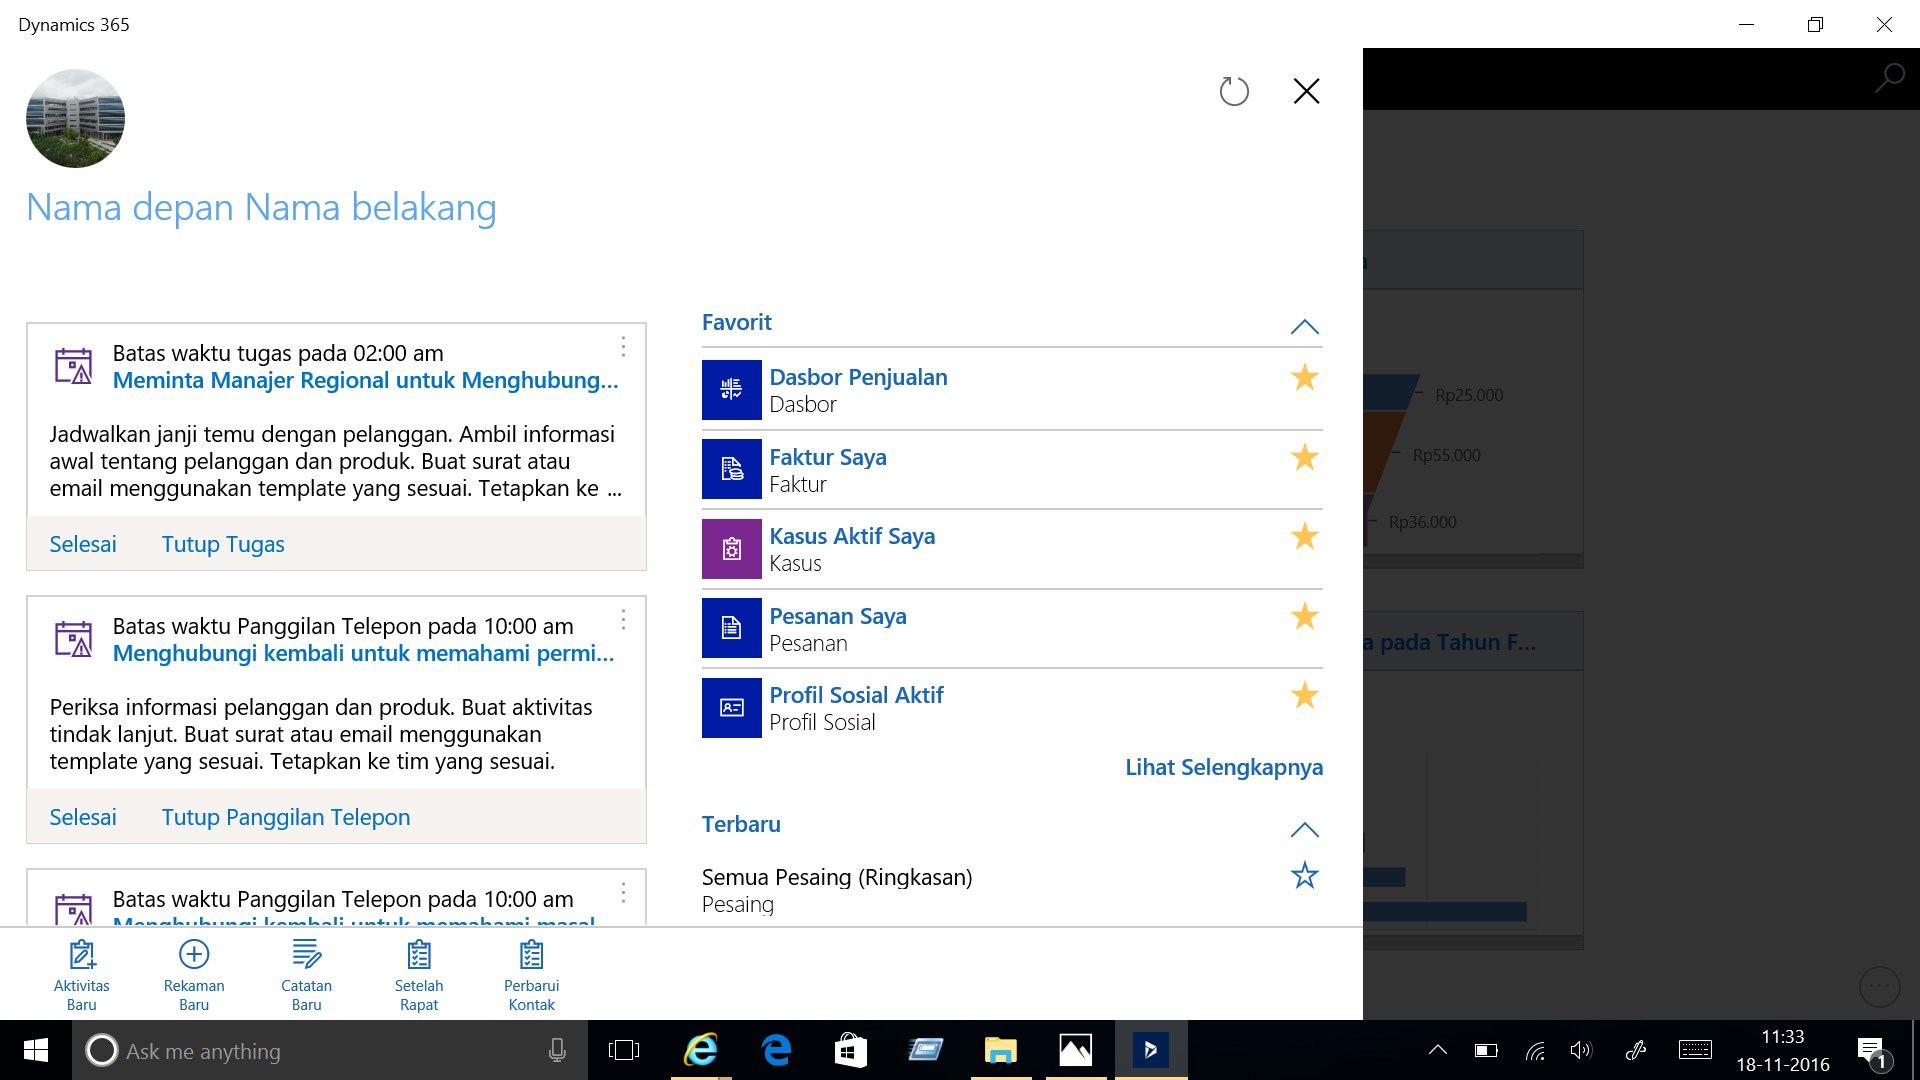The image size is (1920, 1080).
Task: Open Rekaman Baru from bottom bar
Action: pos(194,956)
